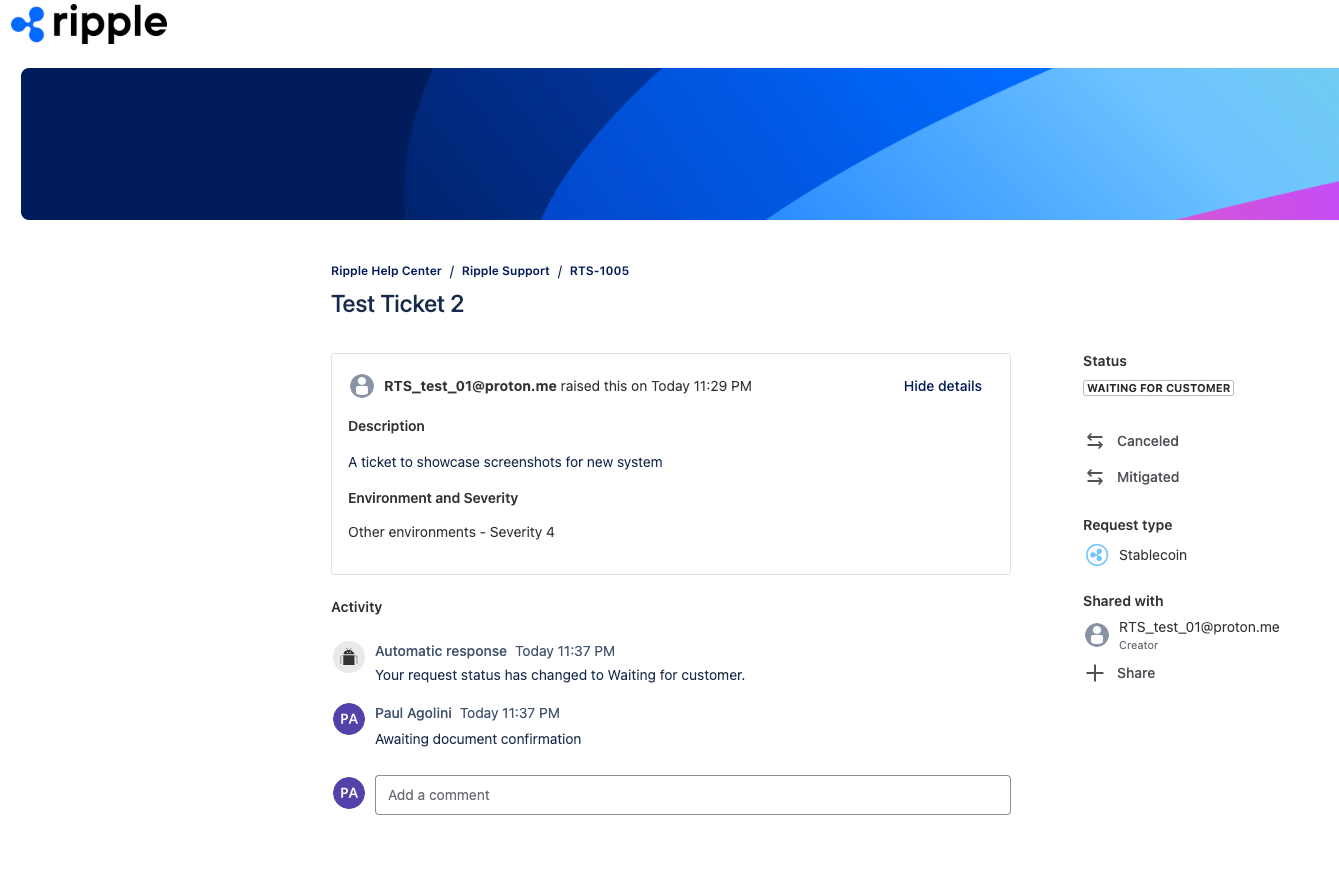Transition the request to Canceled
Screen dimensions: 1339x878
click(1147, 441)
